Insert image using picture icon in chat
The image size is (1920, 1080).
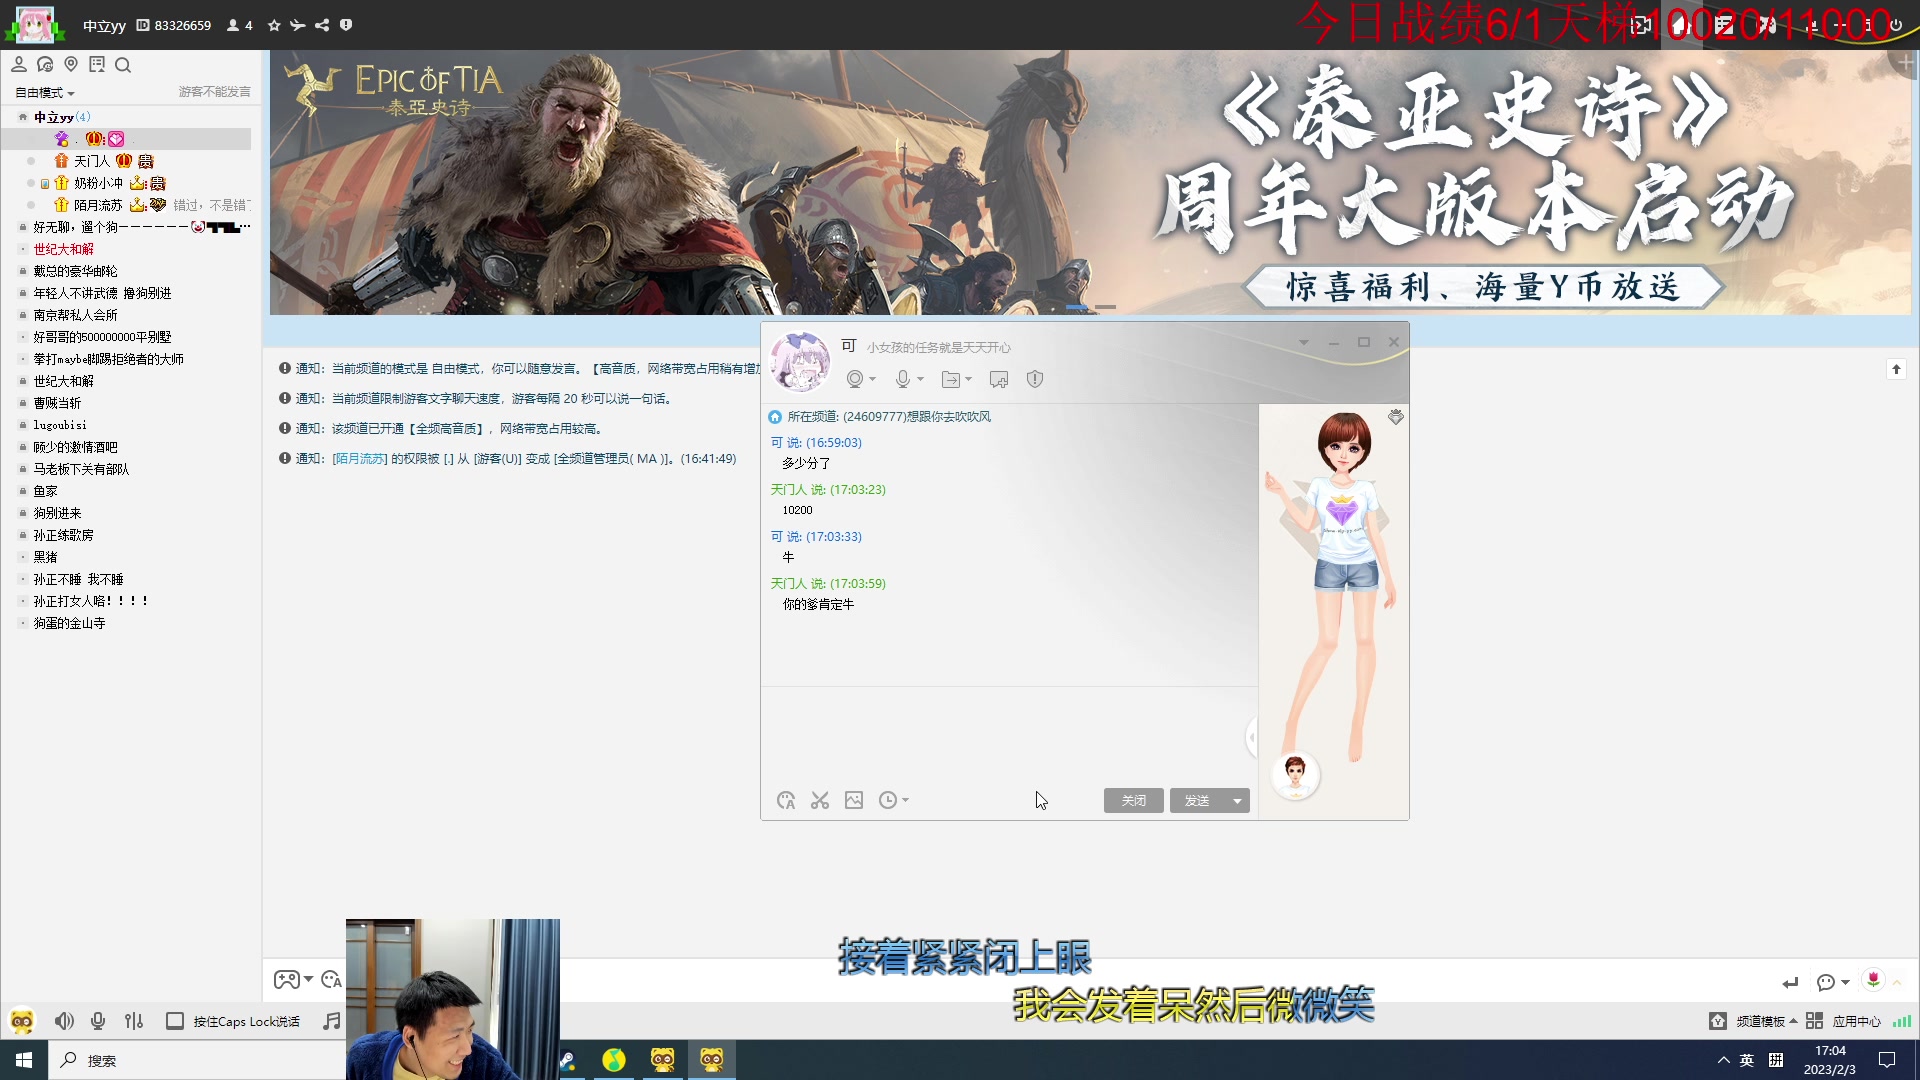[x=854, y=800]
